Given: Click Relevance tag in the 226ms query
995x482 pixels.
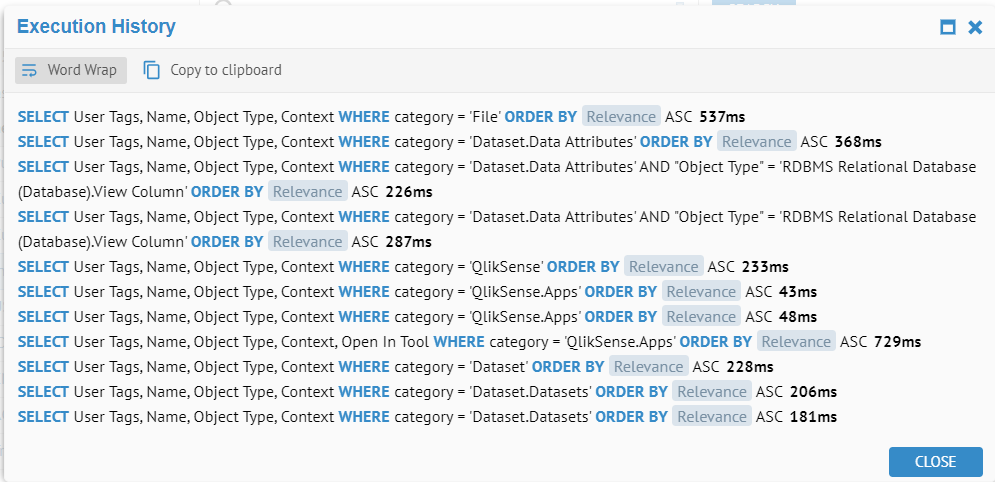Looking at the screenshot, I should pyautogui.click(x=308, y=191).
